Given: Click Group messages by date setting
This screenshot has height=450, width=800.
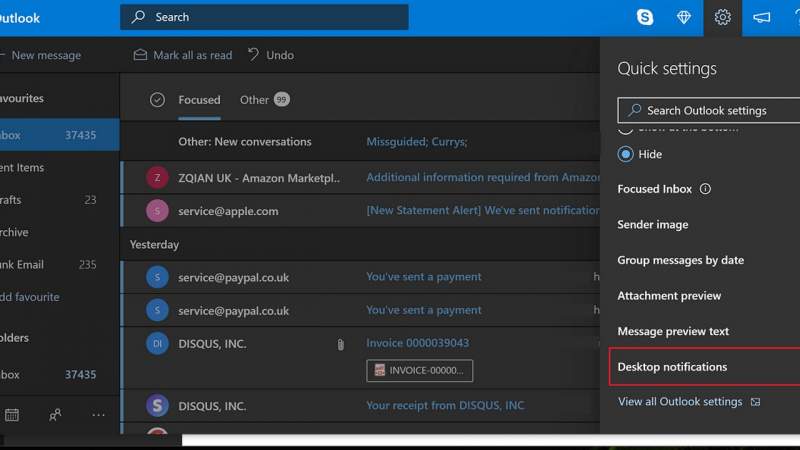Looking at the screenshot, I should 681,260.
